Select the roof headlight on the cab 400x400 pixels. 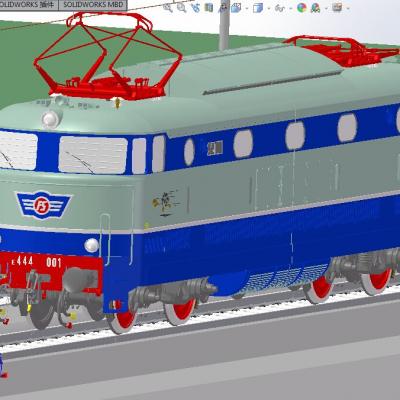tap(51, 119)
